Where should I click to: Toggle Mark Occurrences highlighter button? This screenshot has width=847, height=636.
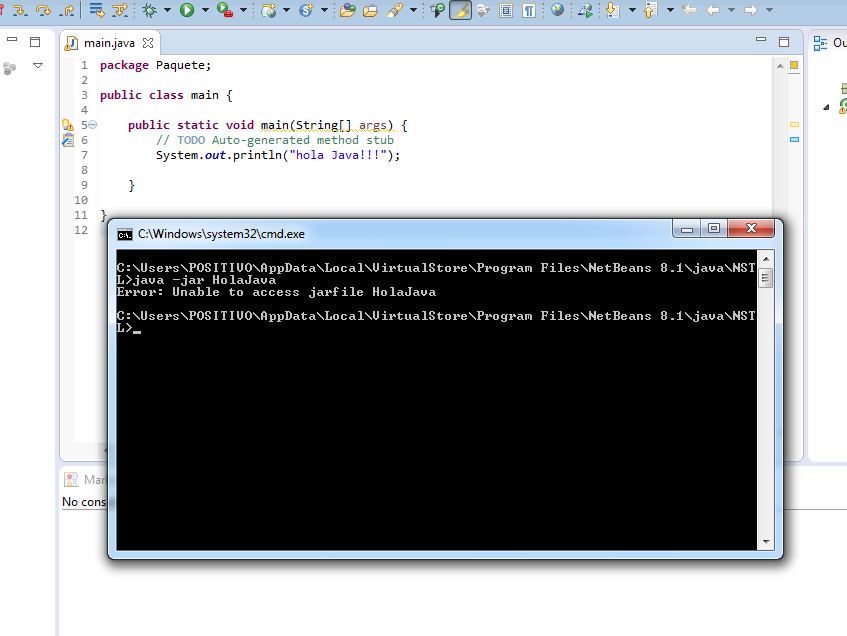(460, 10)
